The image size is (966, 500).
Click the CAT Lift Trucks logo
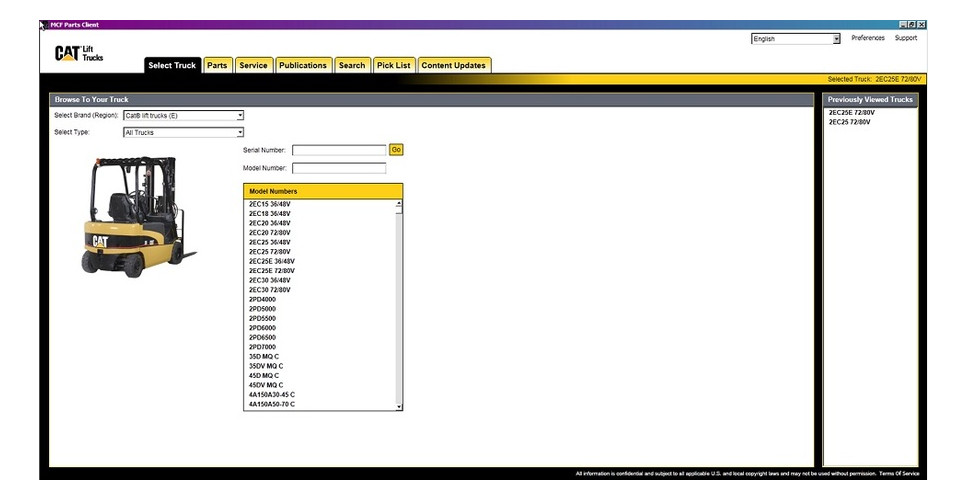(79, 54)
